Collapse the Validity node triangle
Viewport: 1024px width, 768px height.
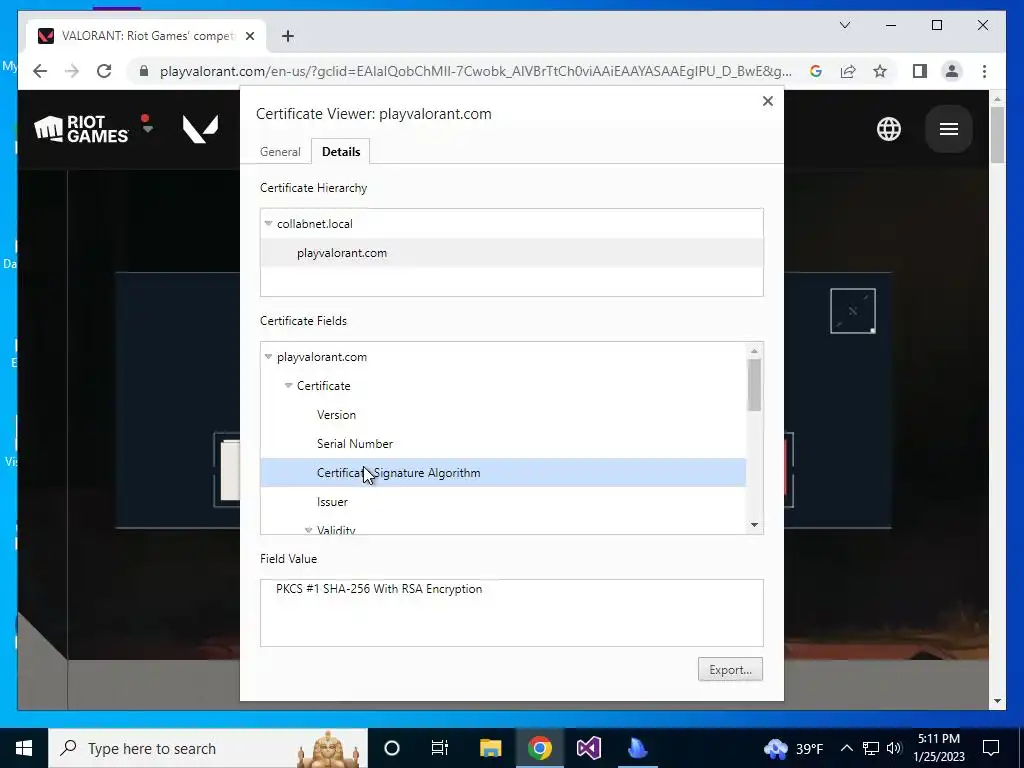click(308, 530)
